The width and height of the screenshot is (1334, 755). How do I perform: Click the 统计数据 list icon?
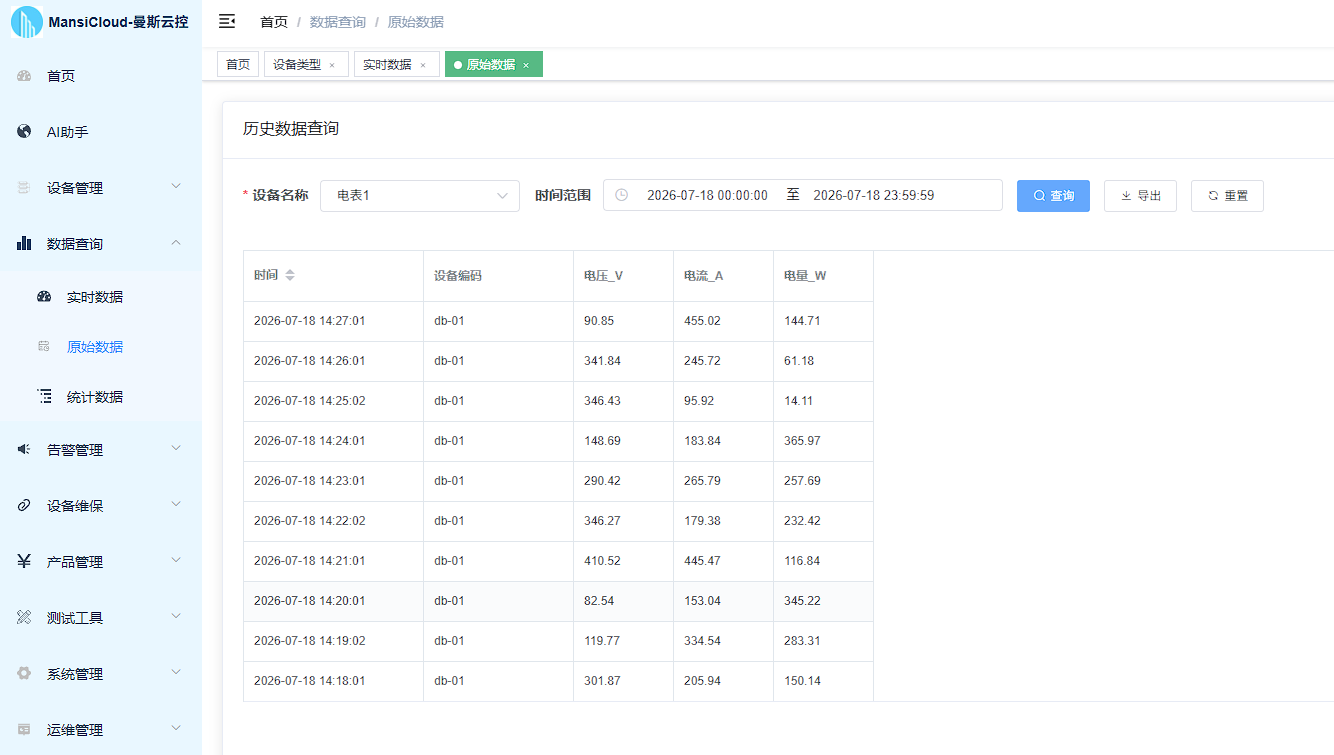44,397
